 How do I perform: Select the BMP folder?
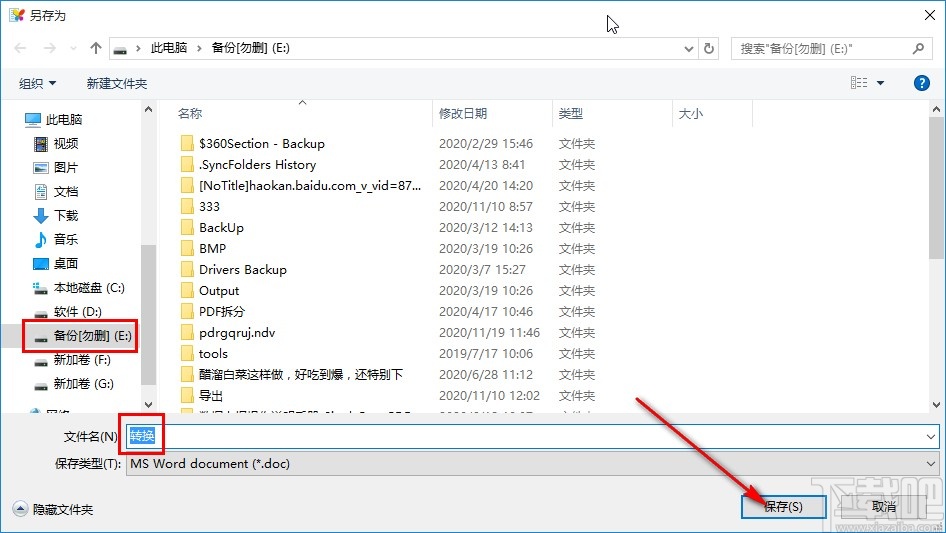212,249
